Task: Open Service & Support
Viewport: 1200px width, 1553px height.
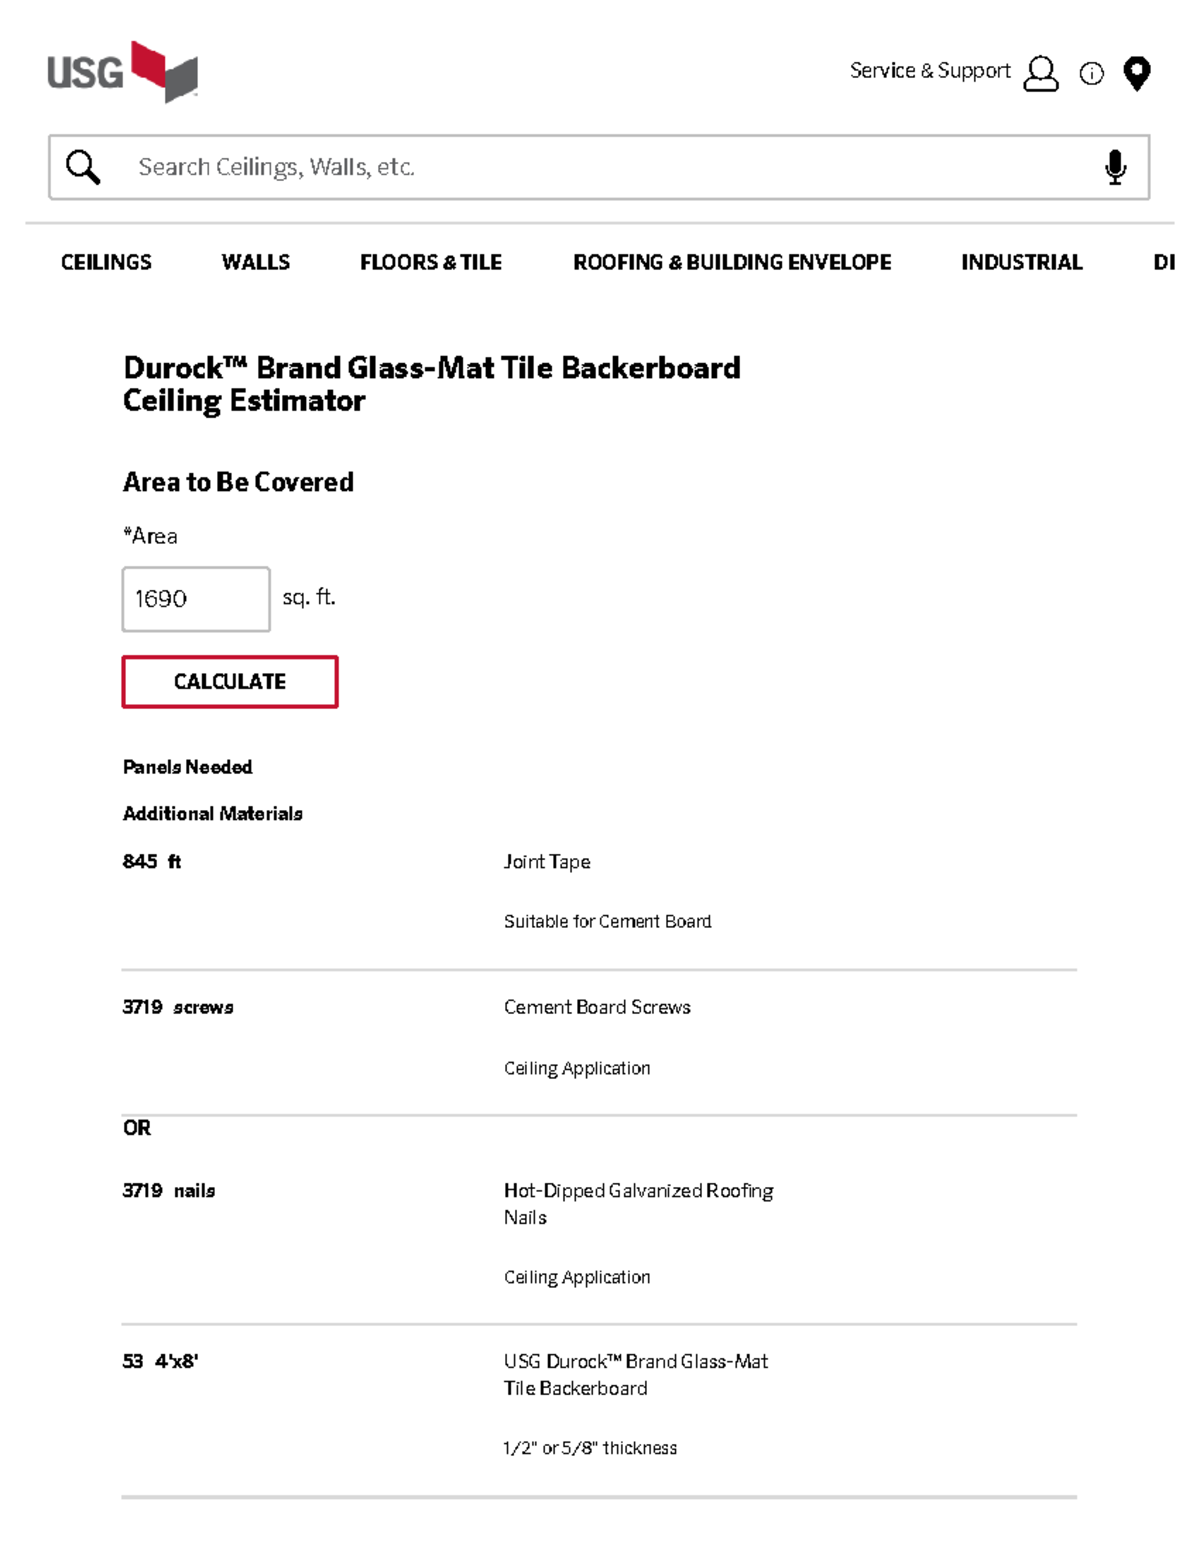Action: click(x=929, y=70)
